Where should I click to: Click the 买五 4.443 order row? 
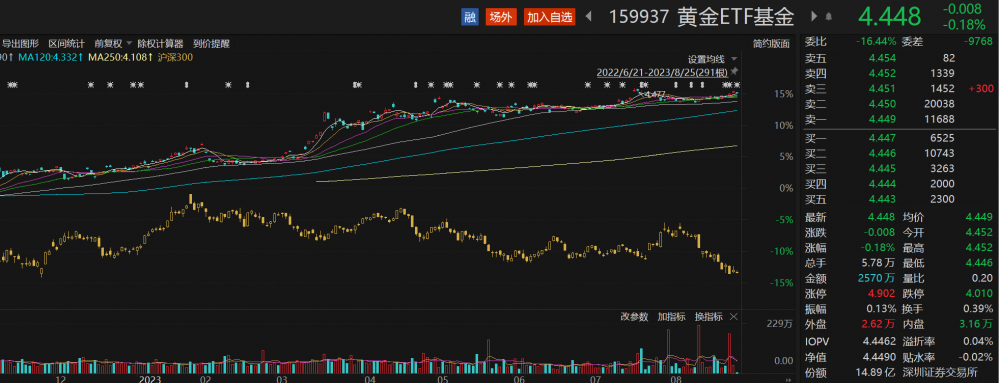898,199
